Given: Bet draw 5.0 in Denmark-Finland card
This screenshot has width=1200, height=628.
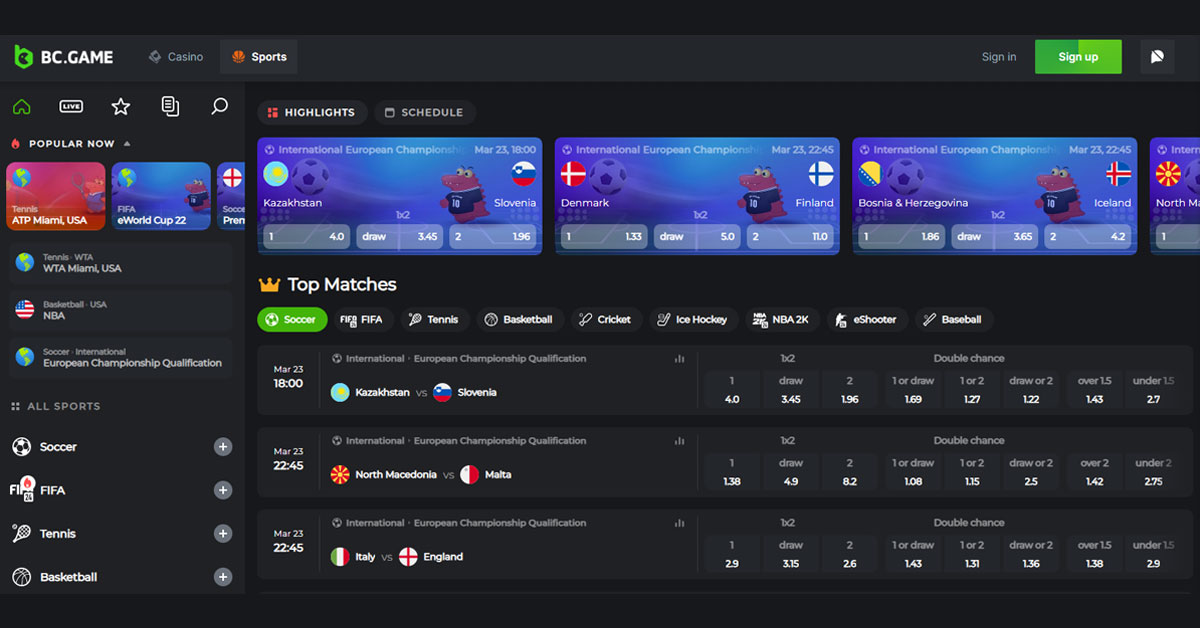Looking at the screenshot, I should click(698, 237).
